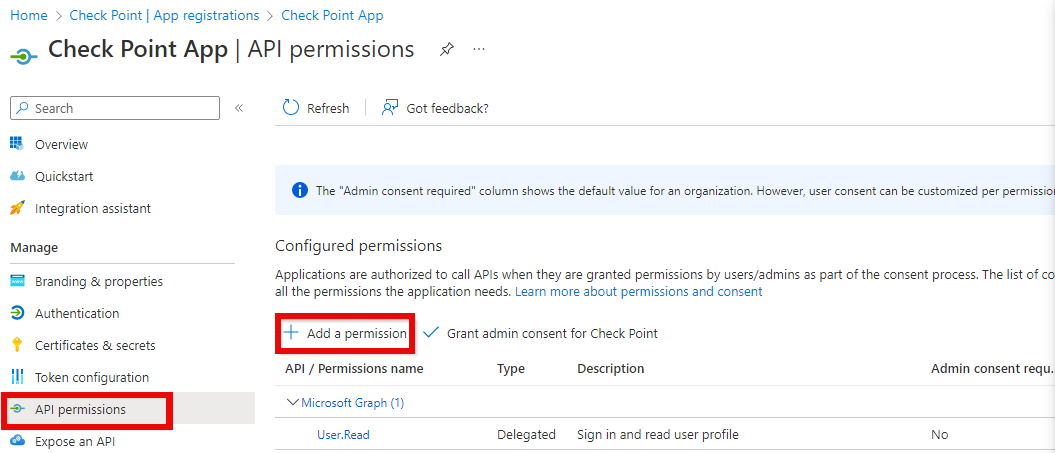Grant admin consent for Check Point
Viewport: 1055px width, 453px height.
541,333
